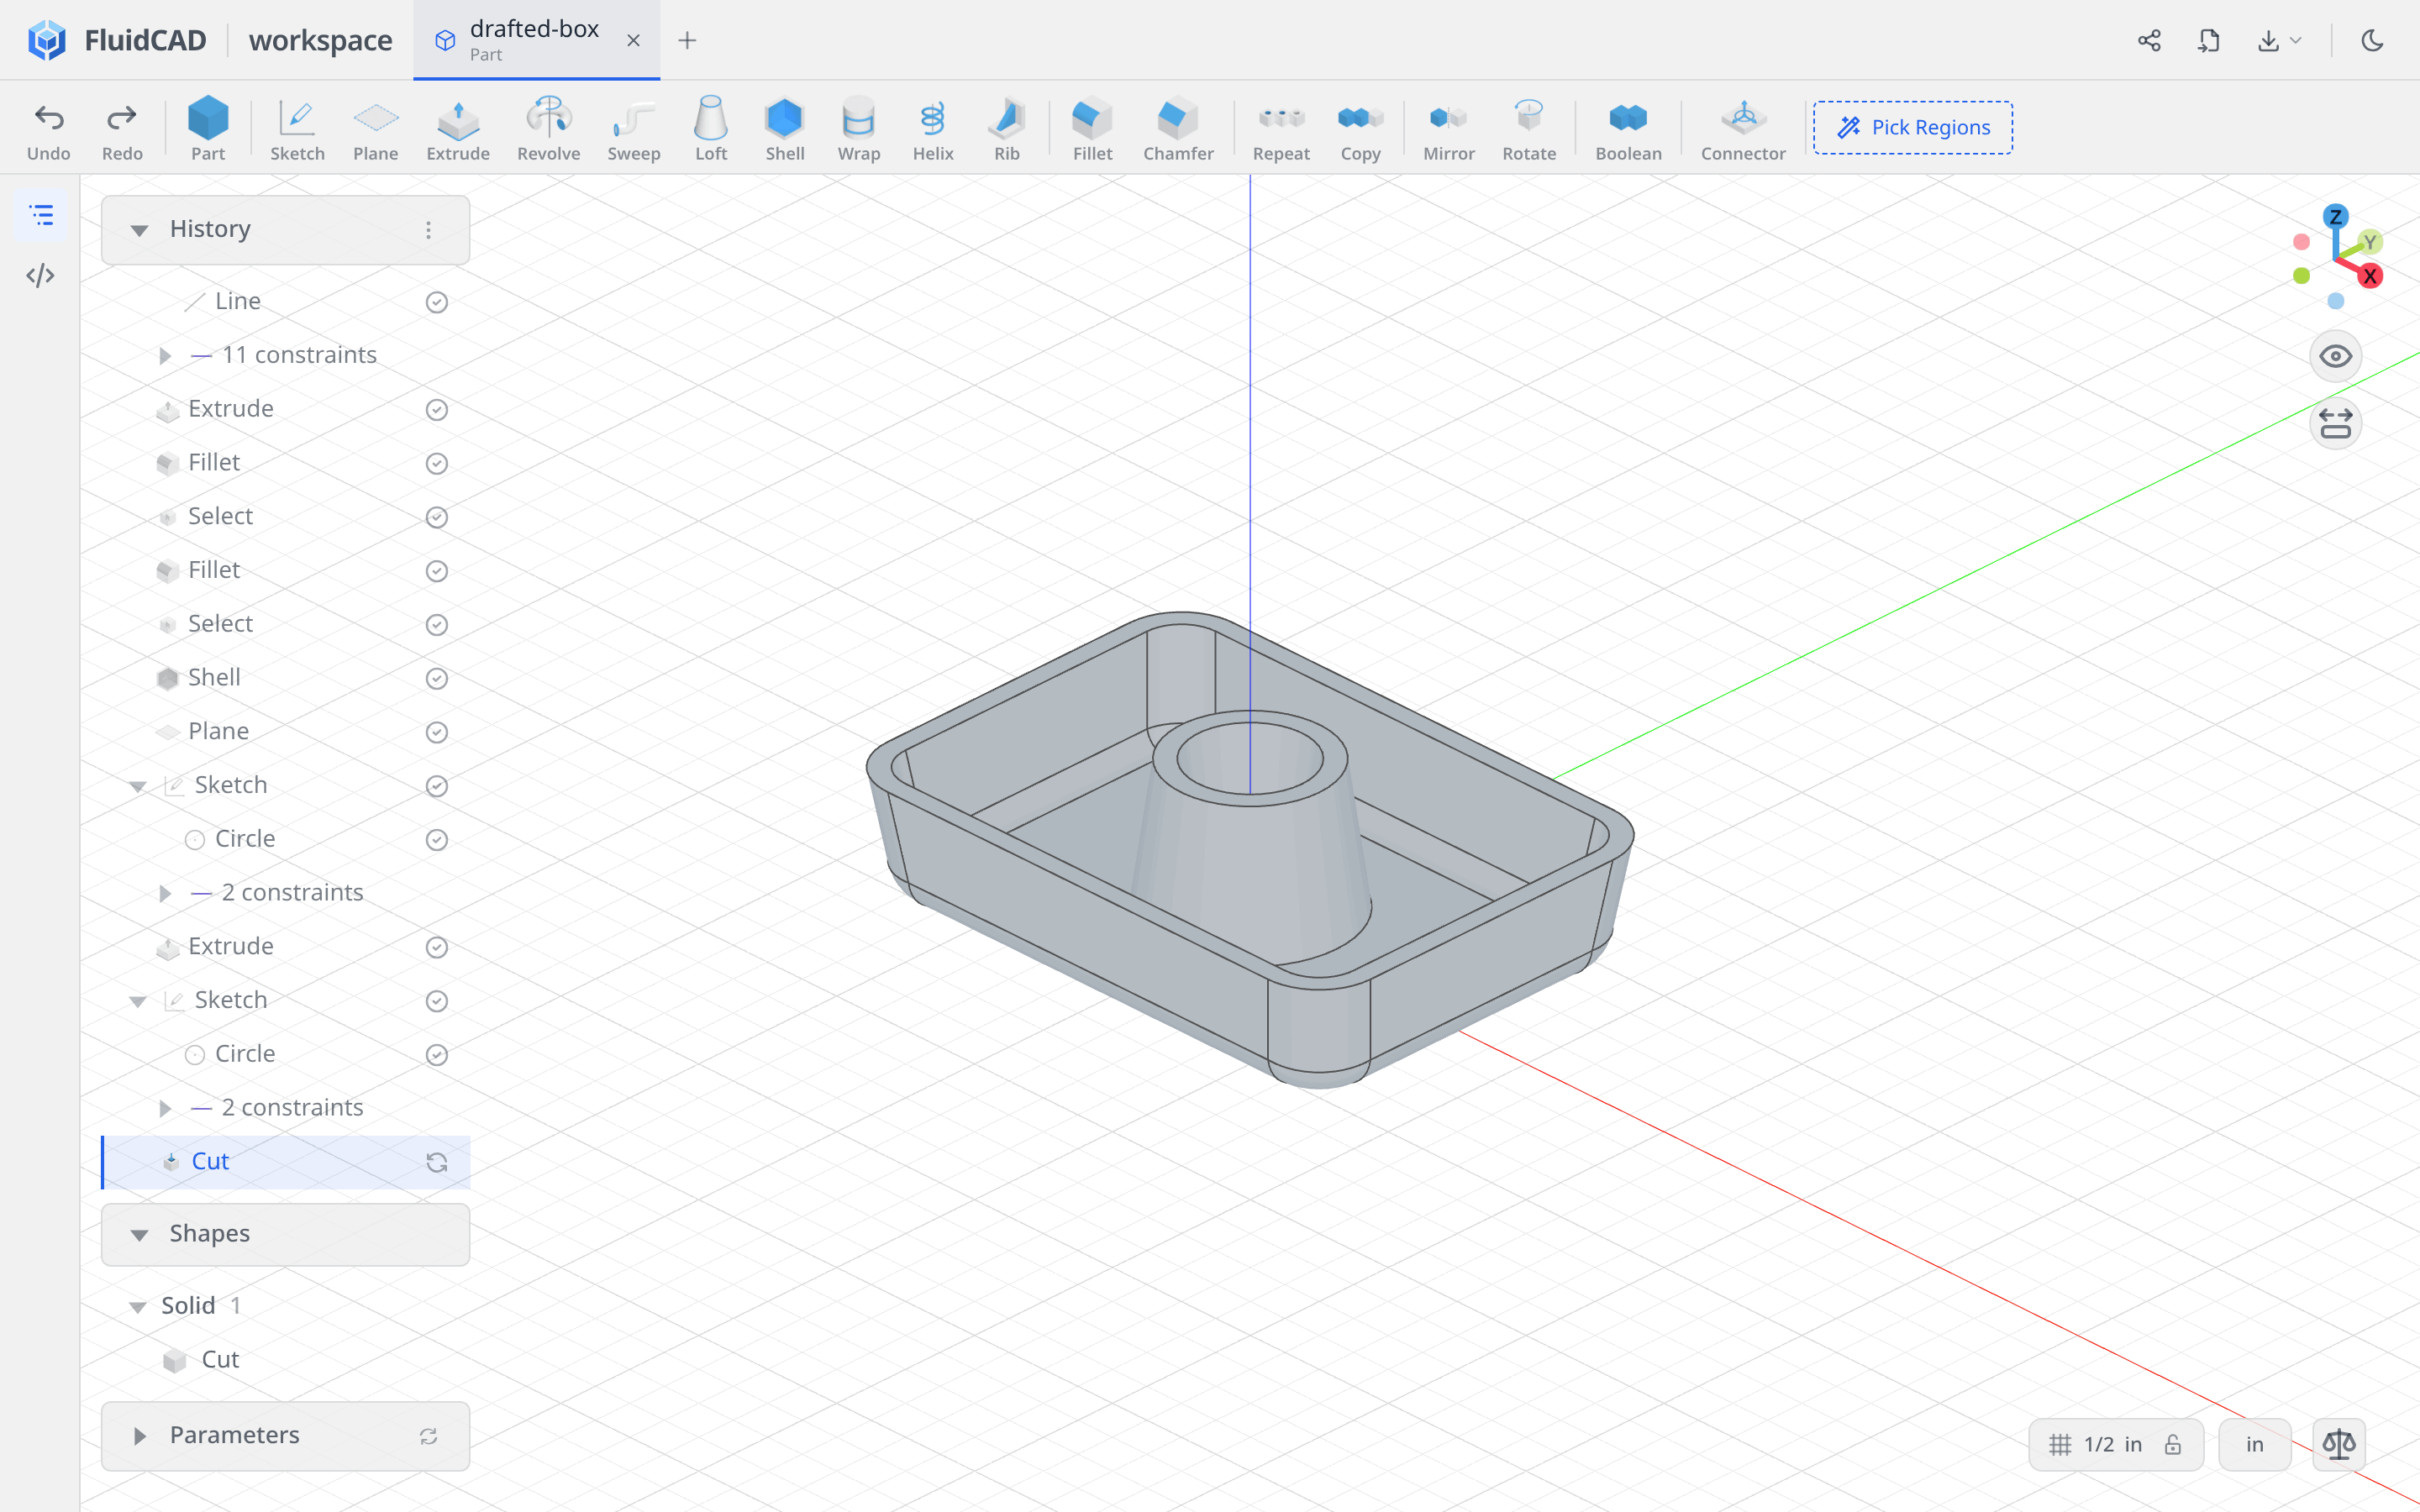
Task: Select the Connector tool
Action: tap(1743, 129)
